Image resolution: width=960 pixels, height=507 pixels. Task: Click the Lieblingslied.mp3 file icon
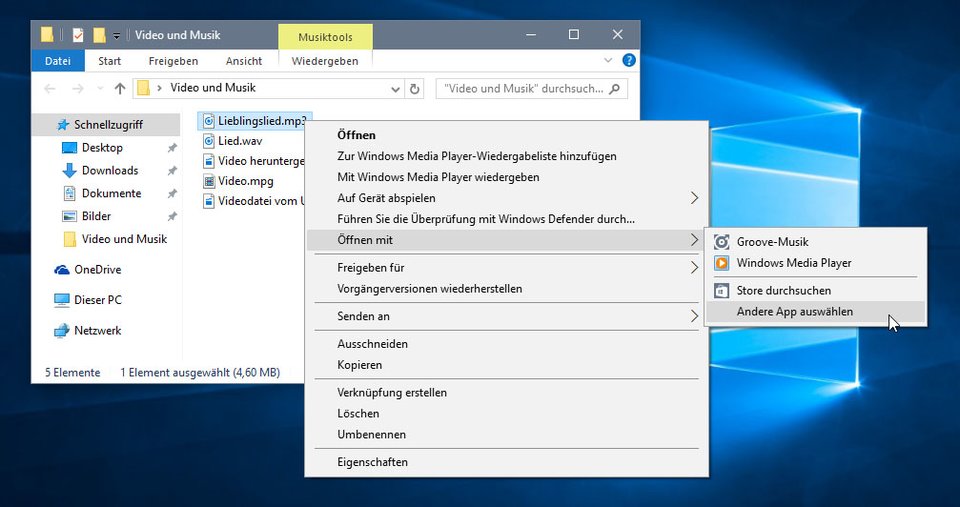click(x=209, y=121)
